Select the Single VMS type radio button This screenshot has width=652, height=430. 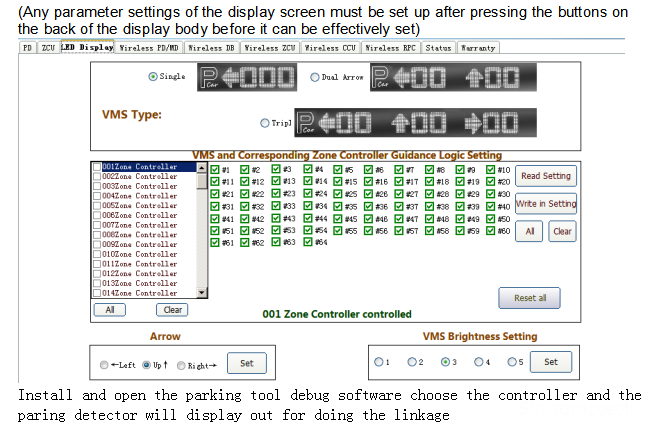coord(152,77)
